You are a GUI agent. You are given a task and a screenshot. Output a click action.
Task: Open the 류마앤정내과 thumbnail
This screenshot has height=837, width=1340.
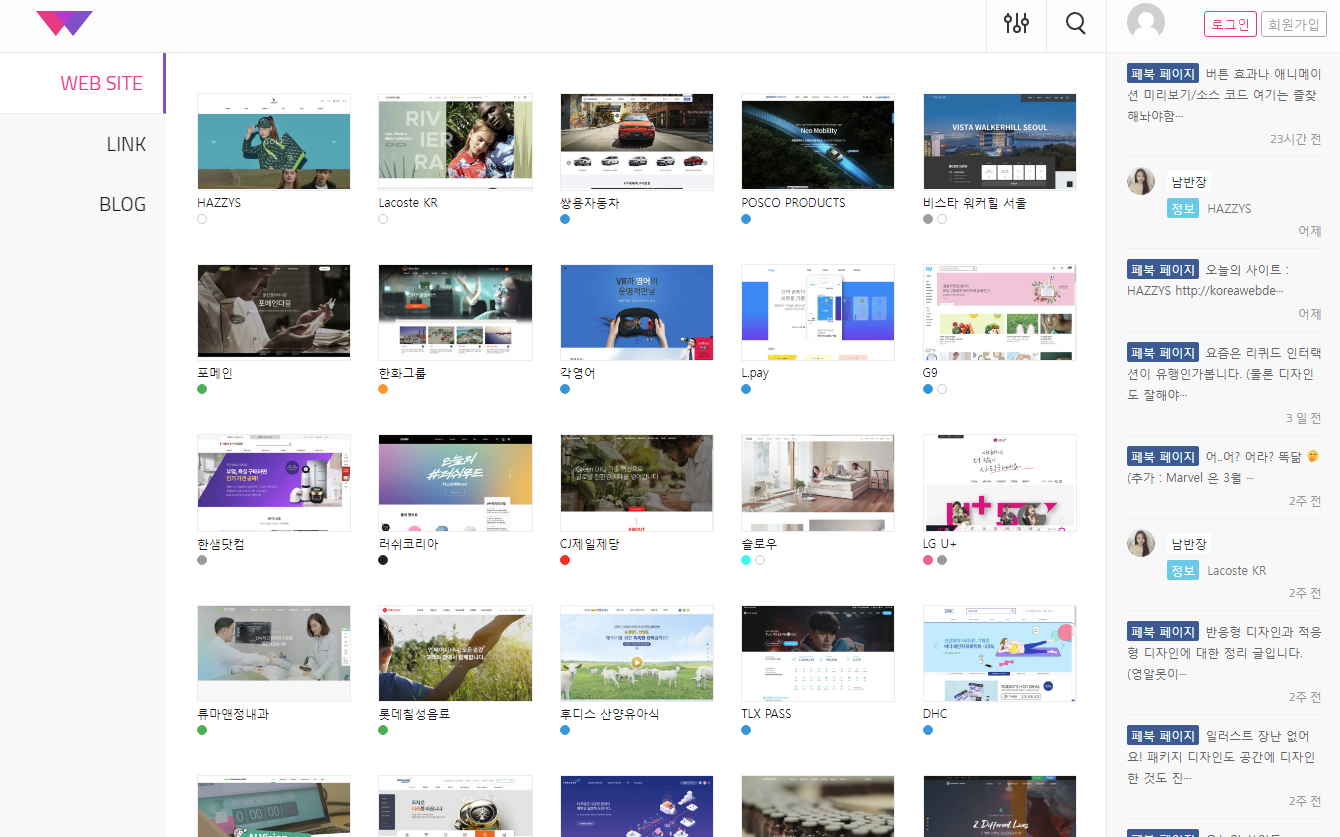[274, 653]
